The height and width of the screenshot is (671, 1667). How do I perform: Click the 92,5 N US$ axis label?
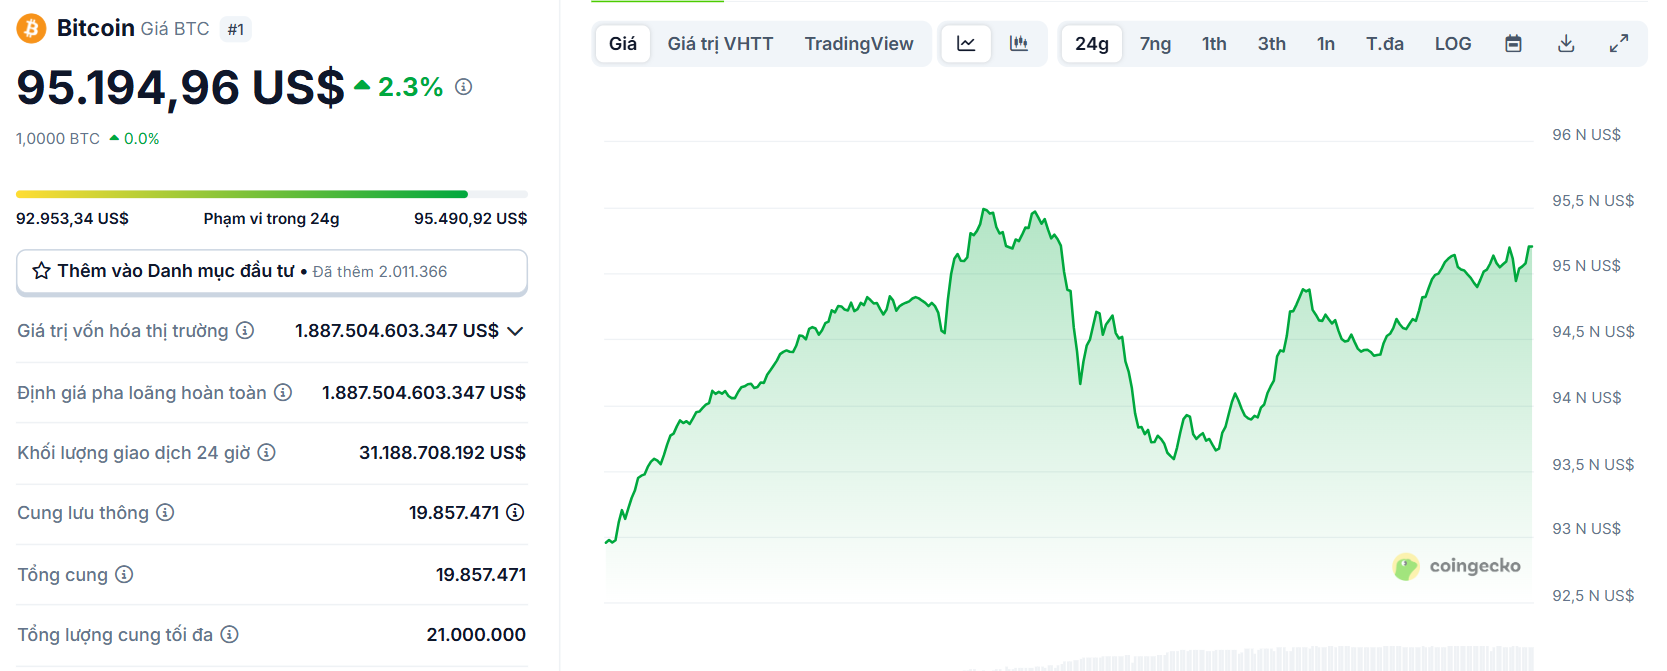click(x=1593, y=595)
